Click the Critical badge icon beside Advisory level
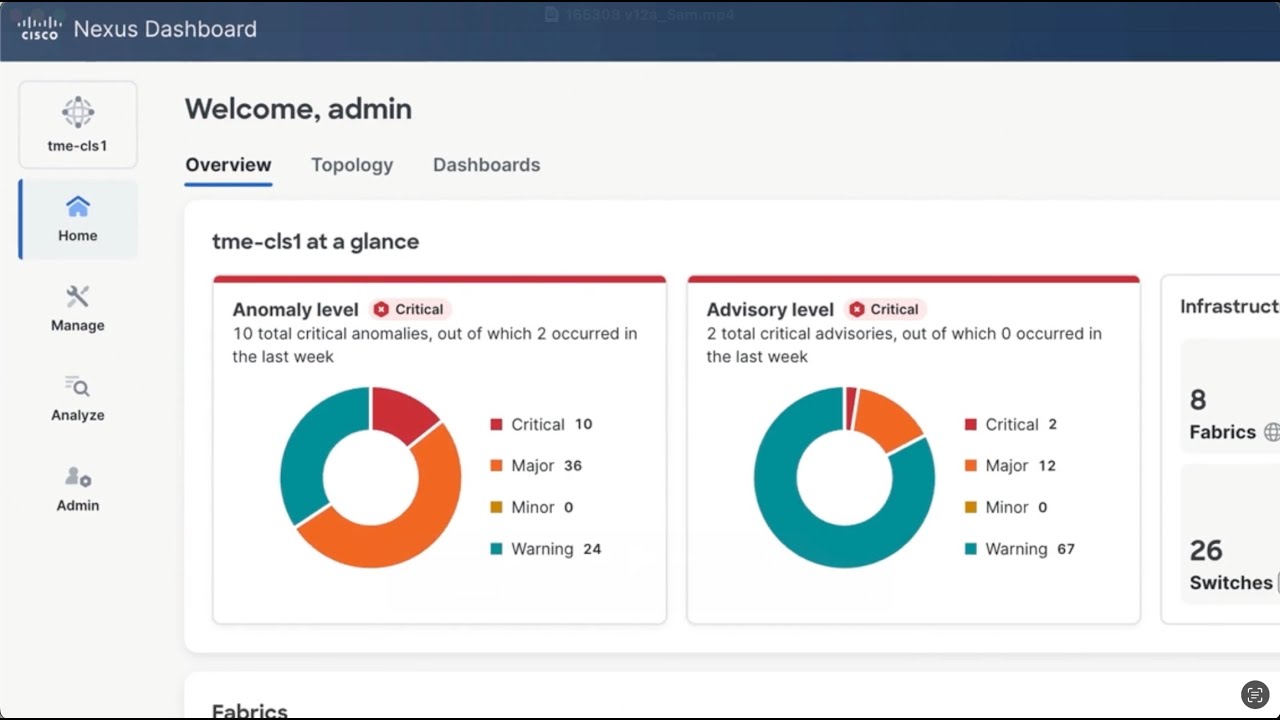 click(x=856, y=310)
